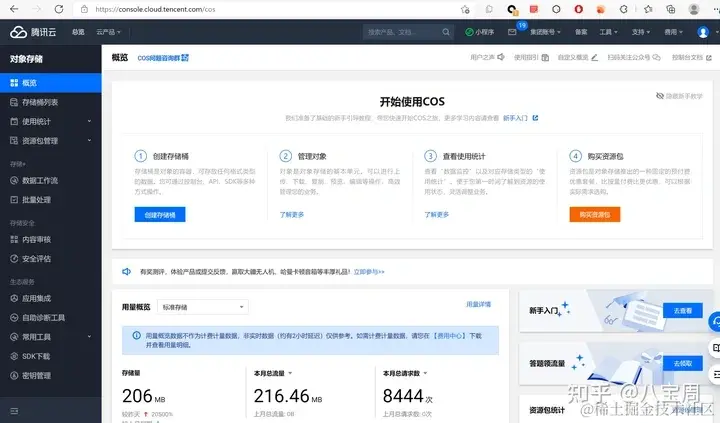The width and height of the screenshot is (720, 423).
Task: Click the Tencent Cloud logo
Action: 33,32
